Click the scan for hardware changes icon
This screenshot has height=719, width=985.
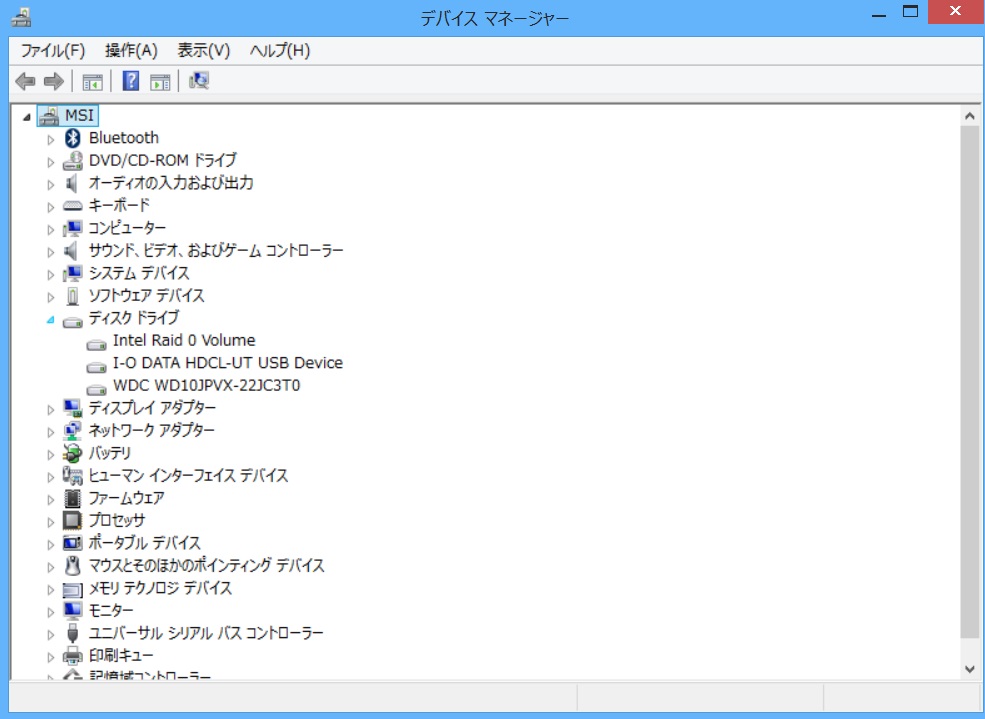click(199, 82)
